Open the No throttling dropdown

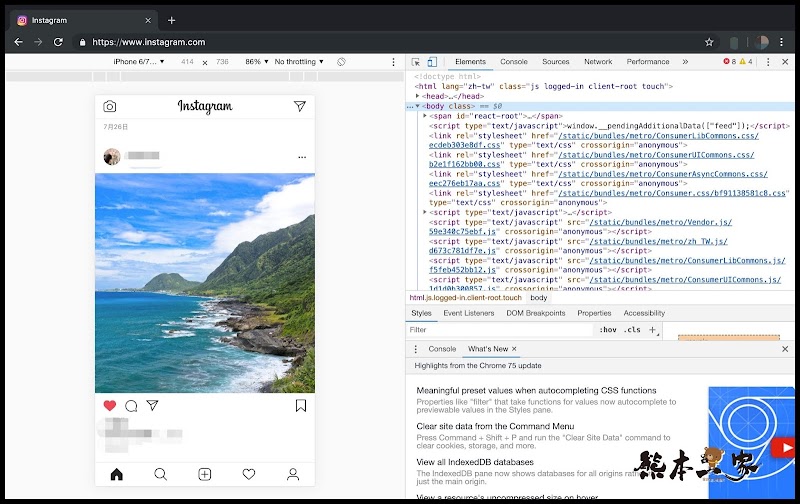click(299, 62)
